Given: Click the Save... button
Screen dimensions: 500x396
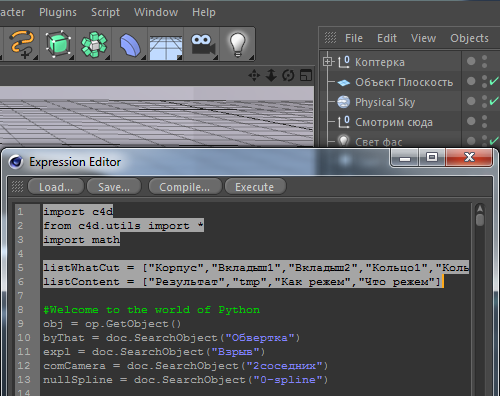Looking at the screenshot, I should click(114, 187).
